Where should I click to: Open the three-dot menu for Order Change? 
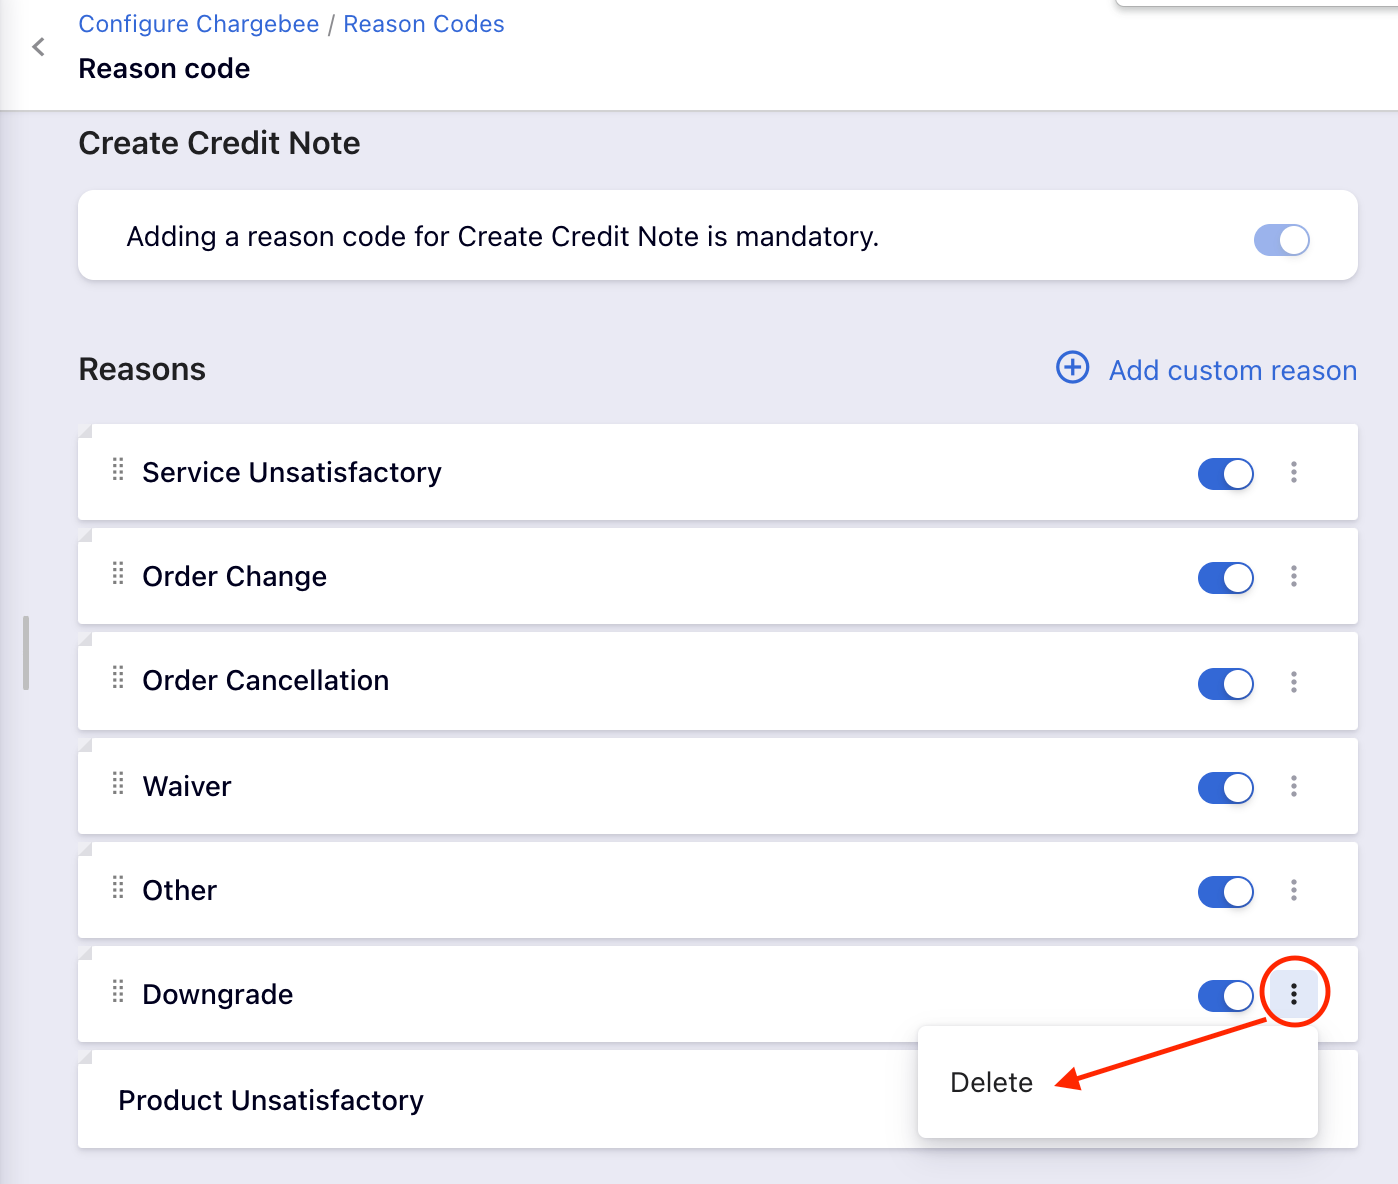coord(1294,577)
